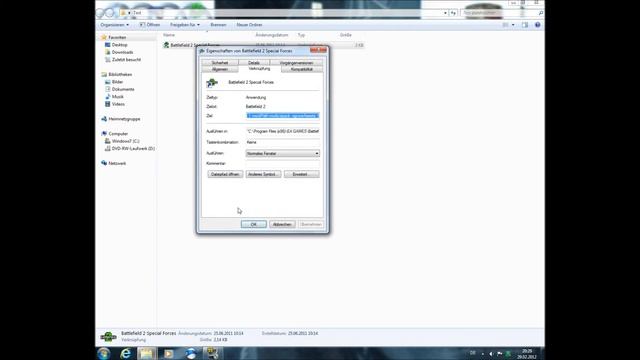Screen dimensions: 640x360
Task: Click the Ausführen in path field
Action: [x=282, y=131]
